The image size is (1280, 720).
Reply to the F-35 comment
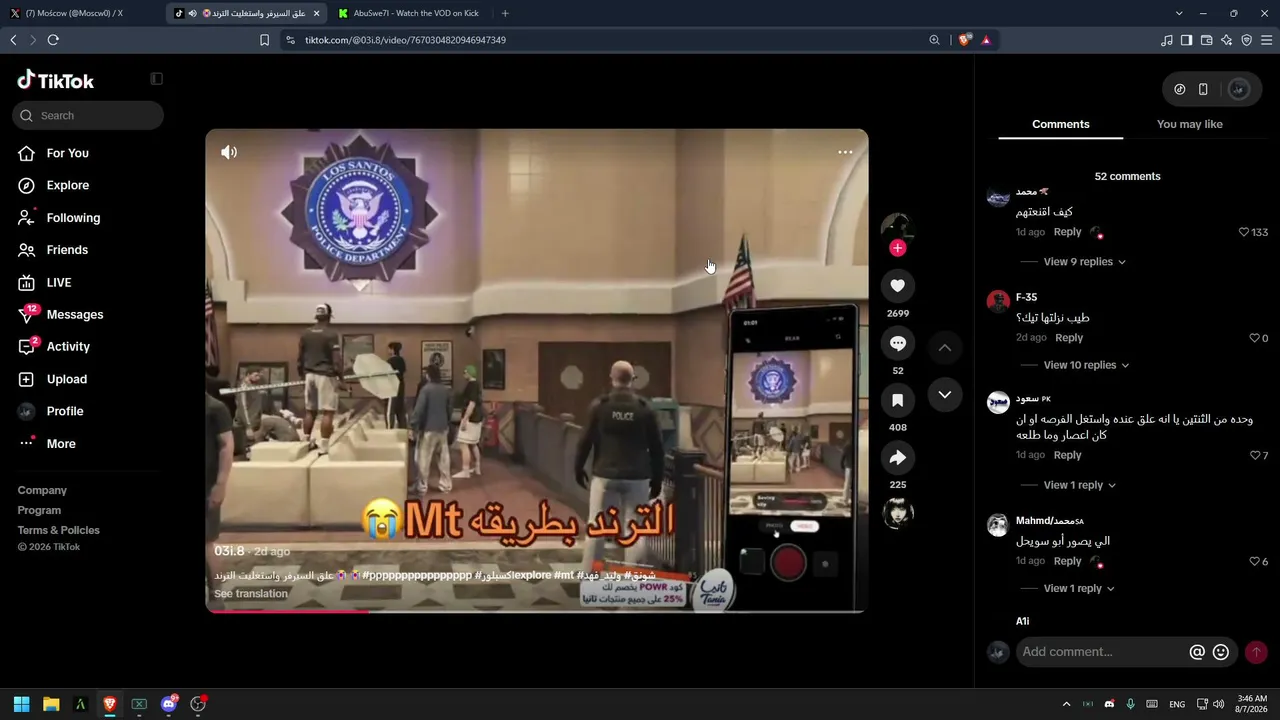click(1069, 338)
